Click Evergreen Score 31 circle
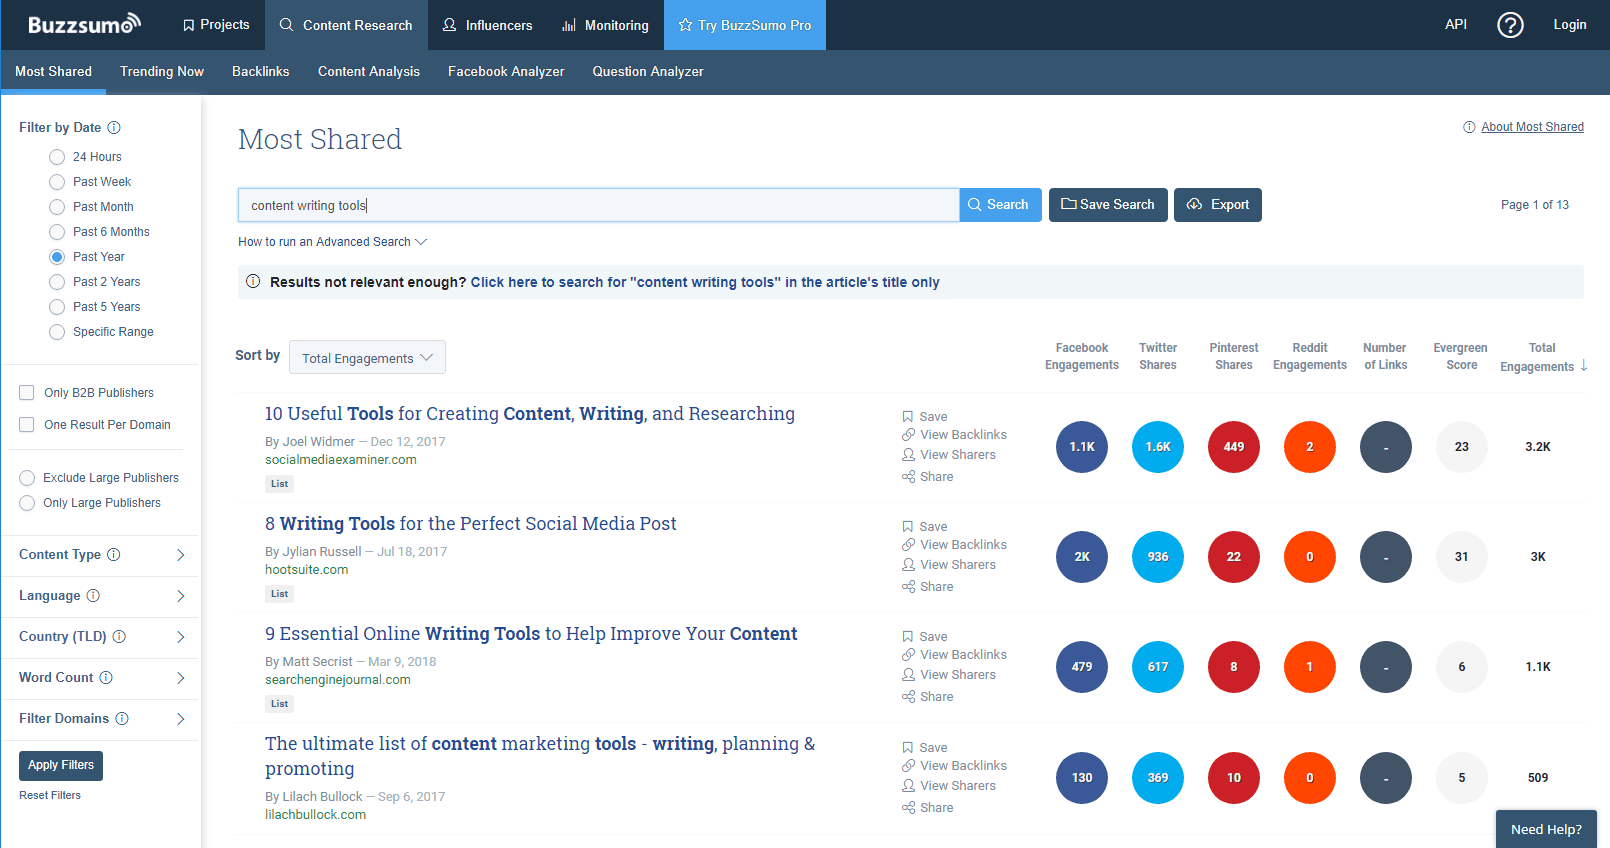1610x848 pixels. (x=1462, y=557)
